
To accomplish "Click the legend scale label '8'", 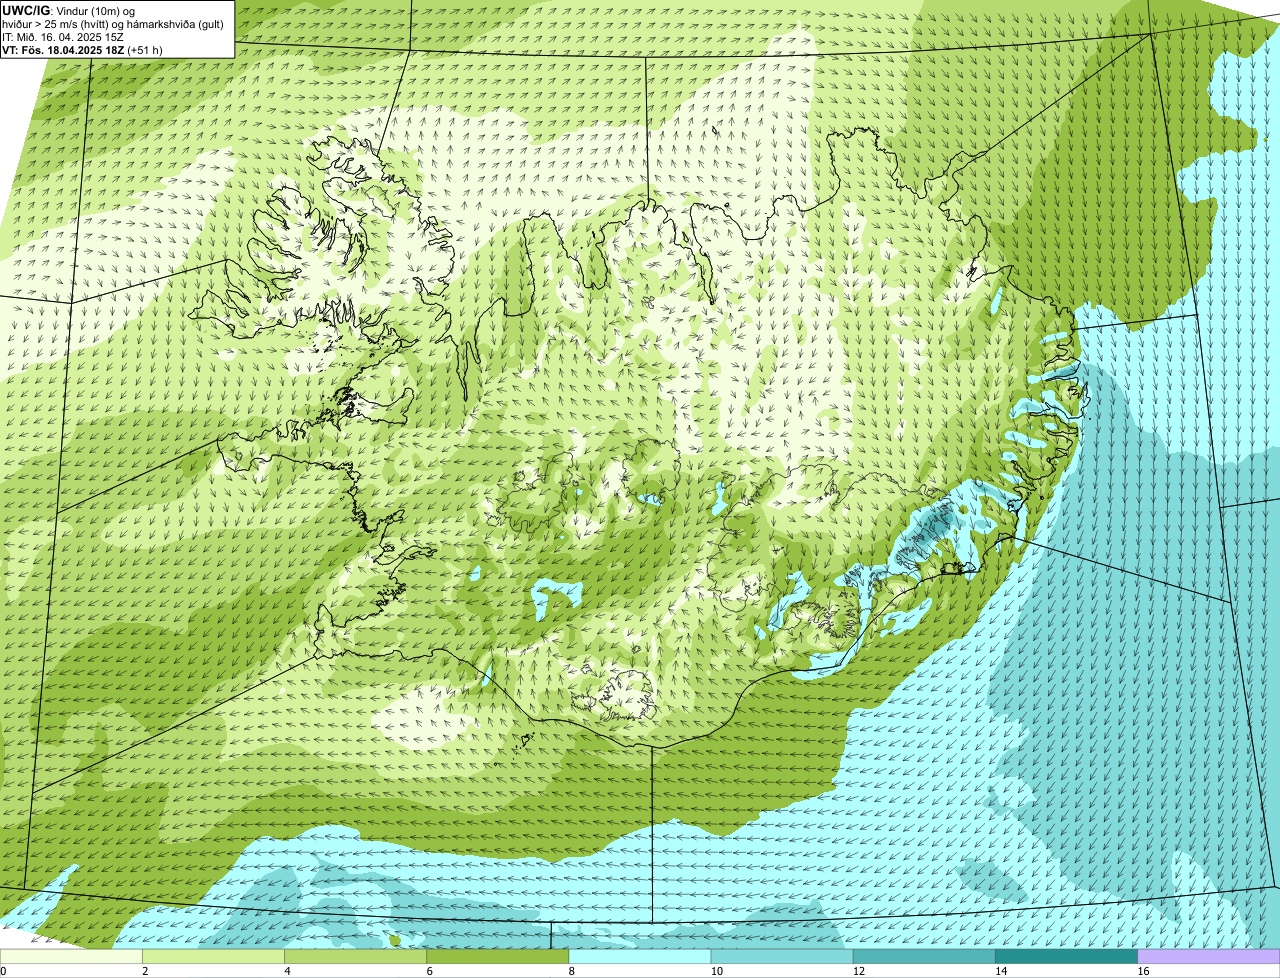I will click(571, 971).
